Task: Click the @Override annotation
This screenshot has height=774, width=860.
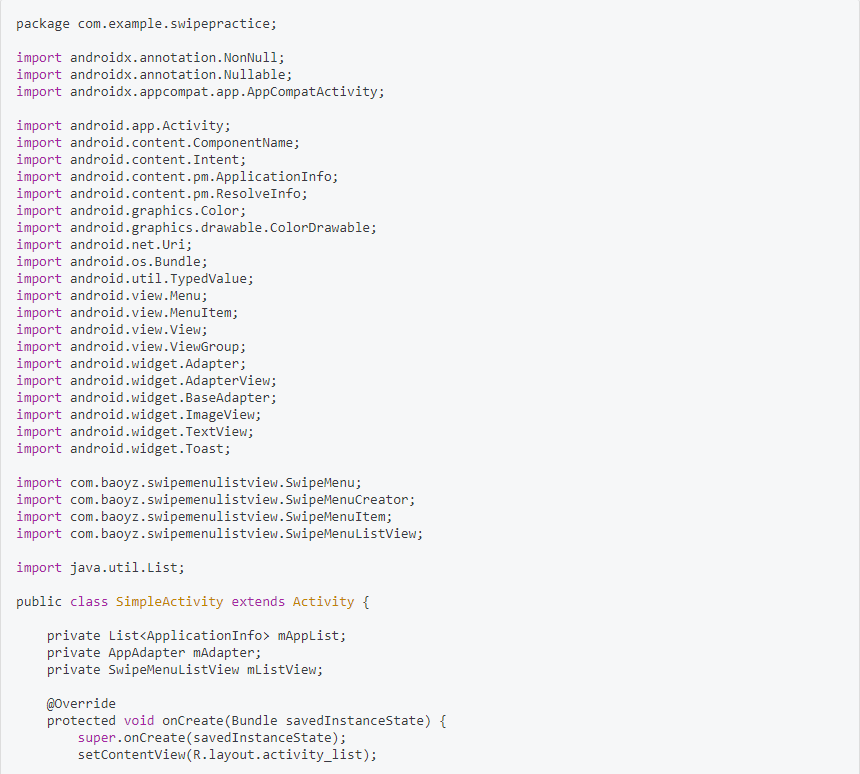Action: [81, 704]
